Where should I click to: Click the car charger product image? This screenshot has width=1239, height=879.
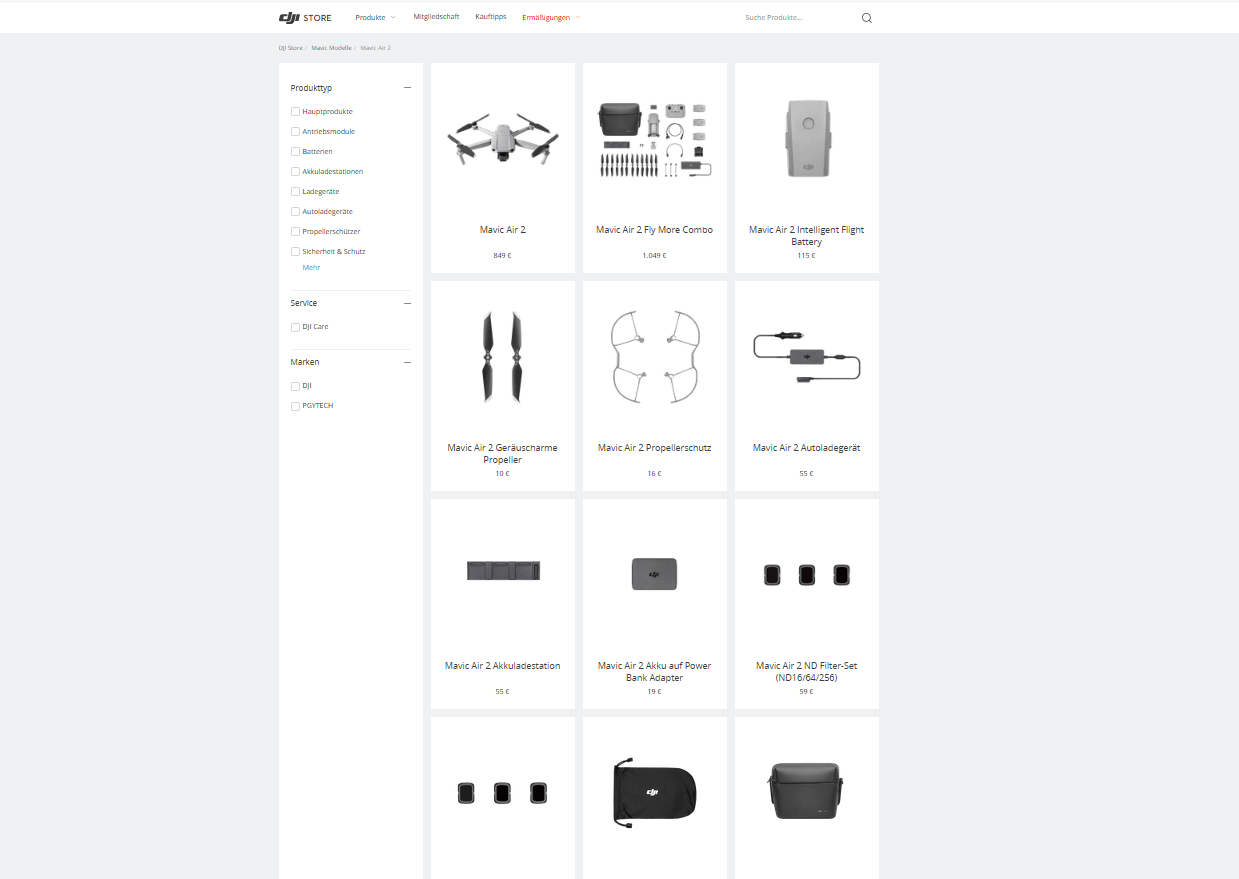[807, 357]
